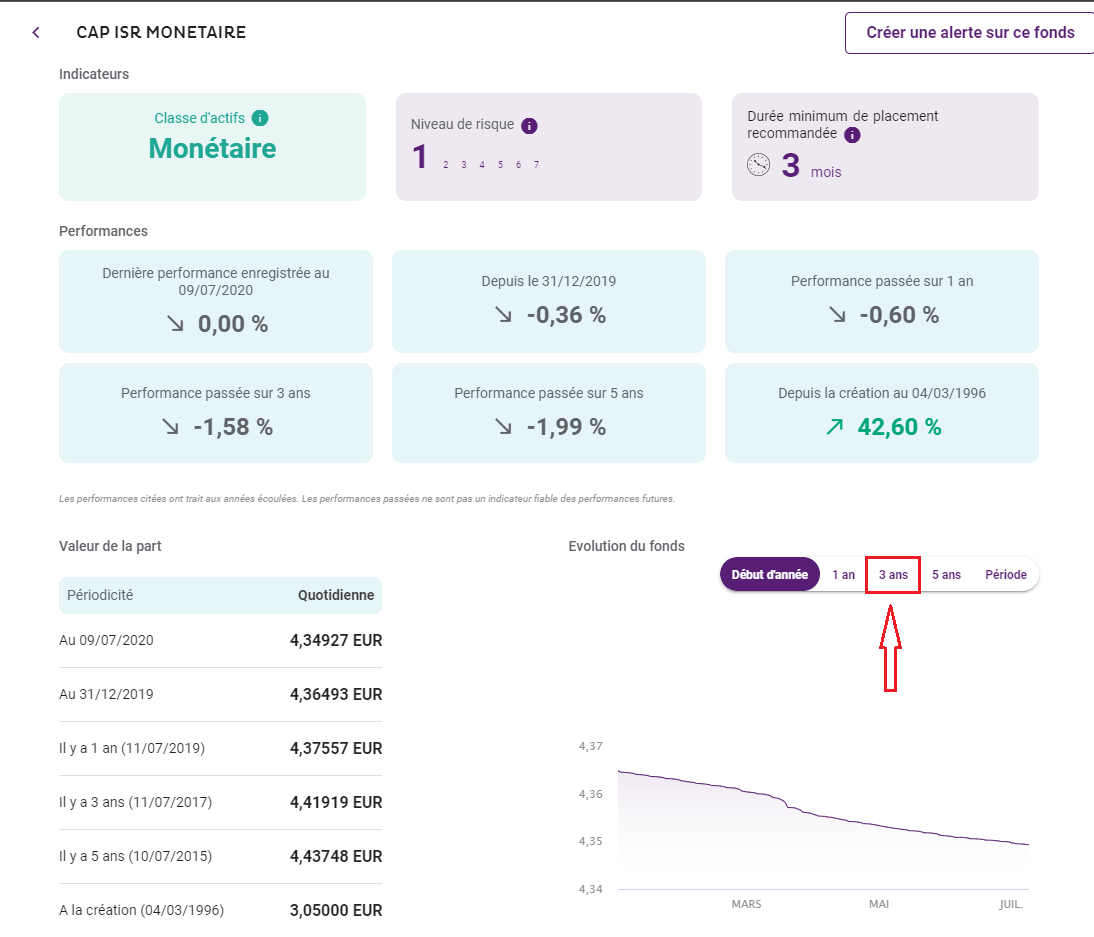This screenshot has width=1094, height=937.
Task: Show the 3 ans fund evolution
Action: (x=893, y=575)
